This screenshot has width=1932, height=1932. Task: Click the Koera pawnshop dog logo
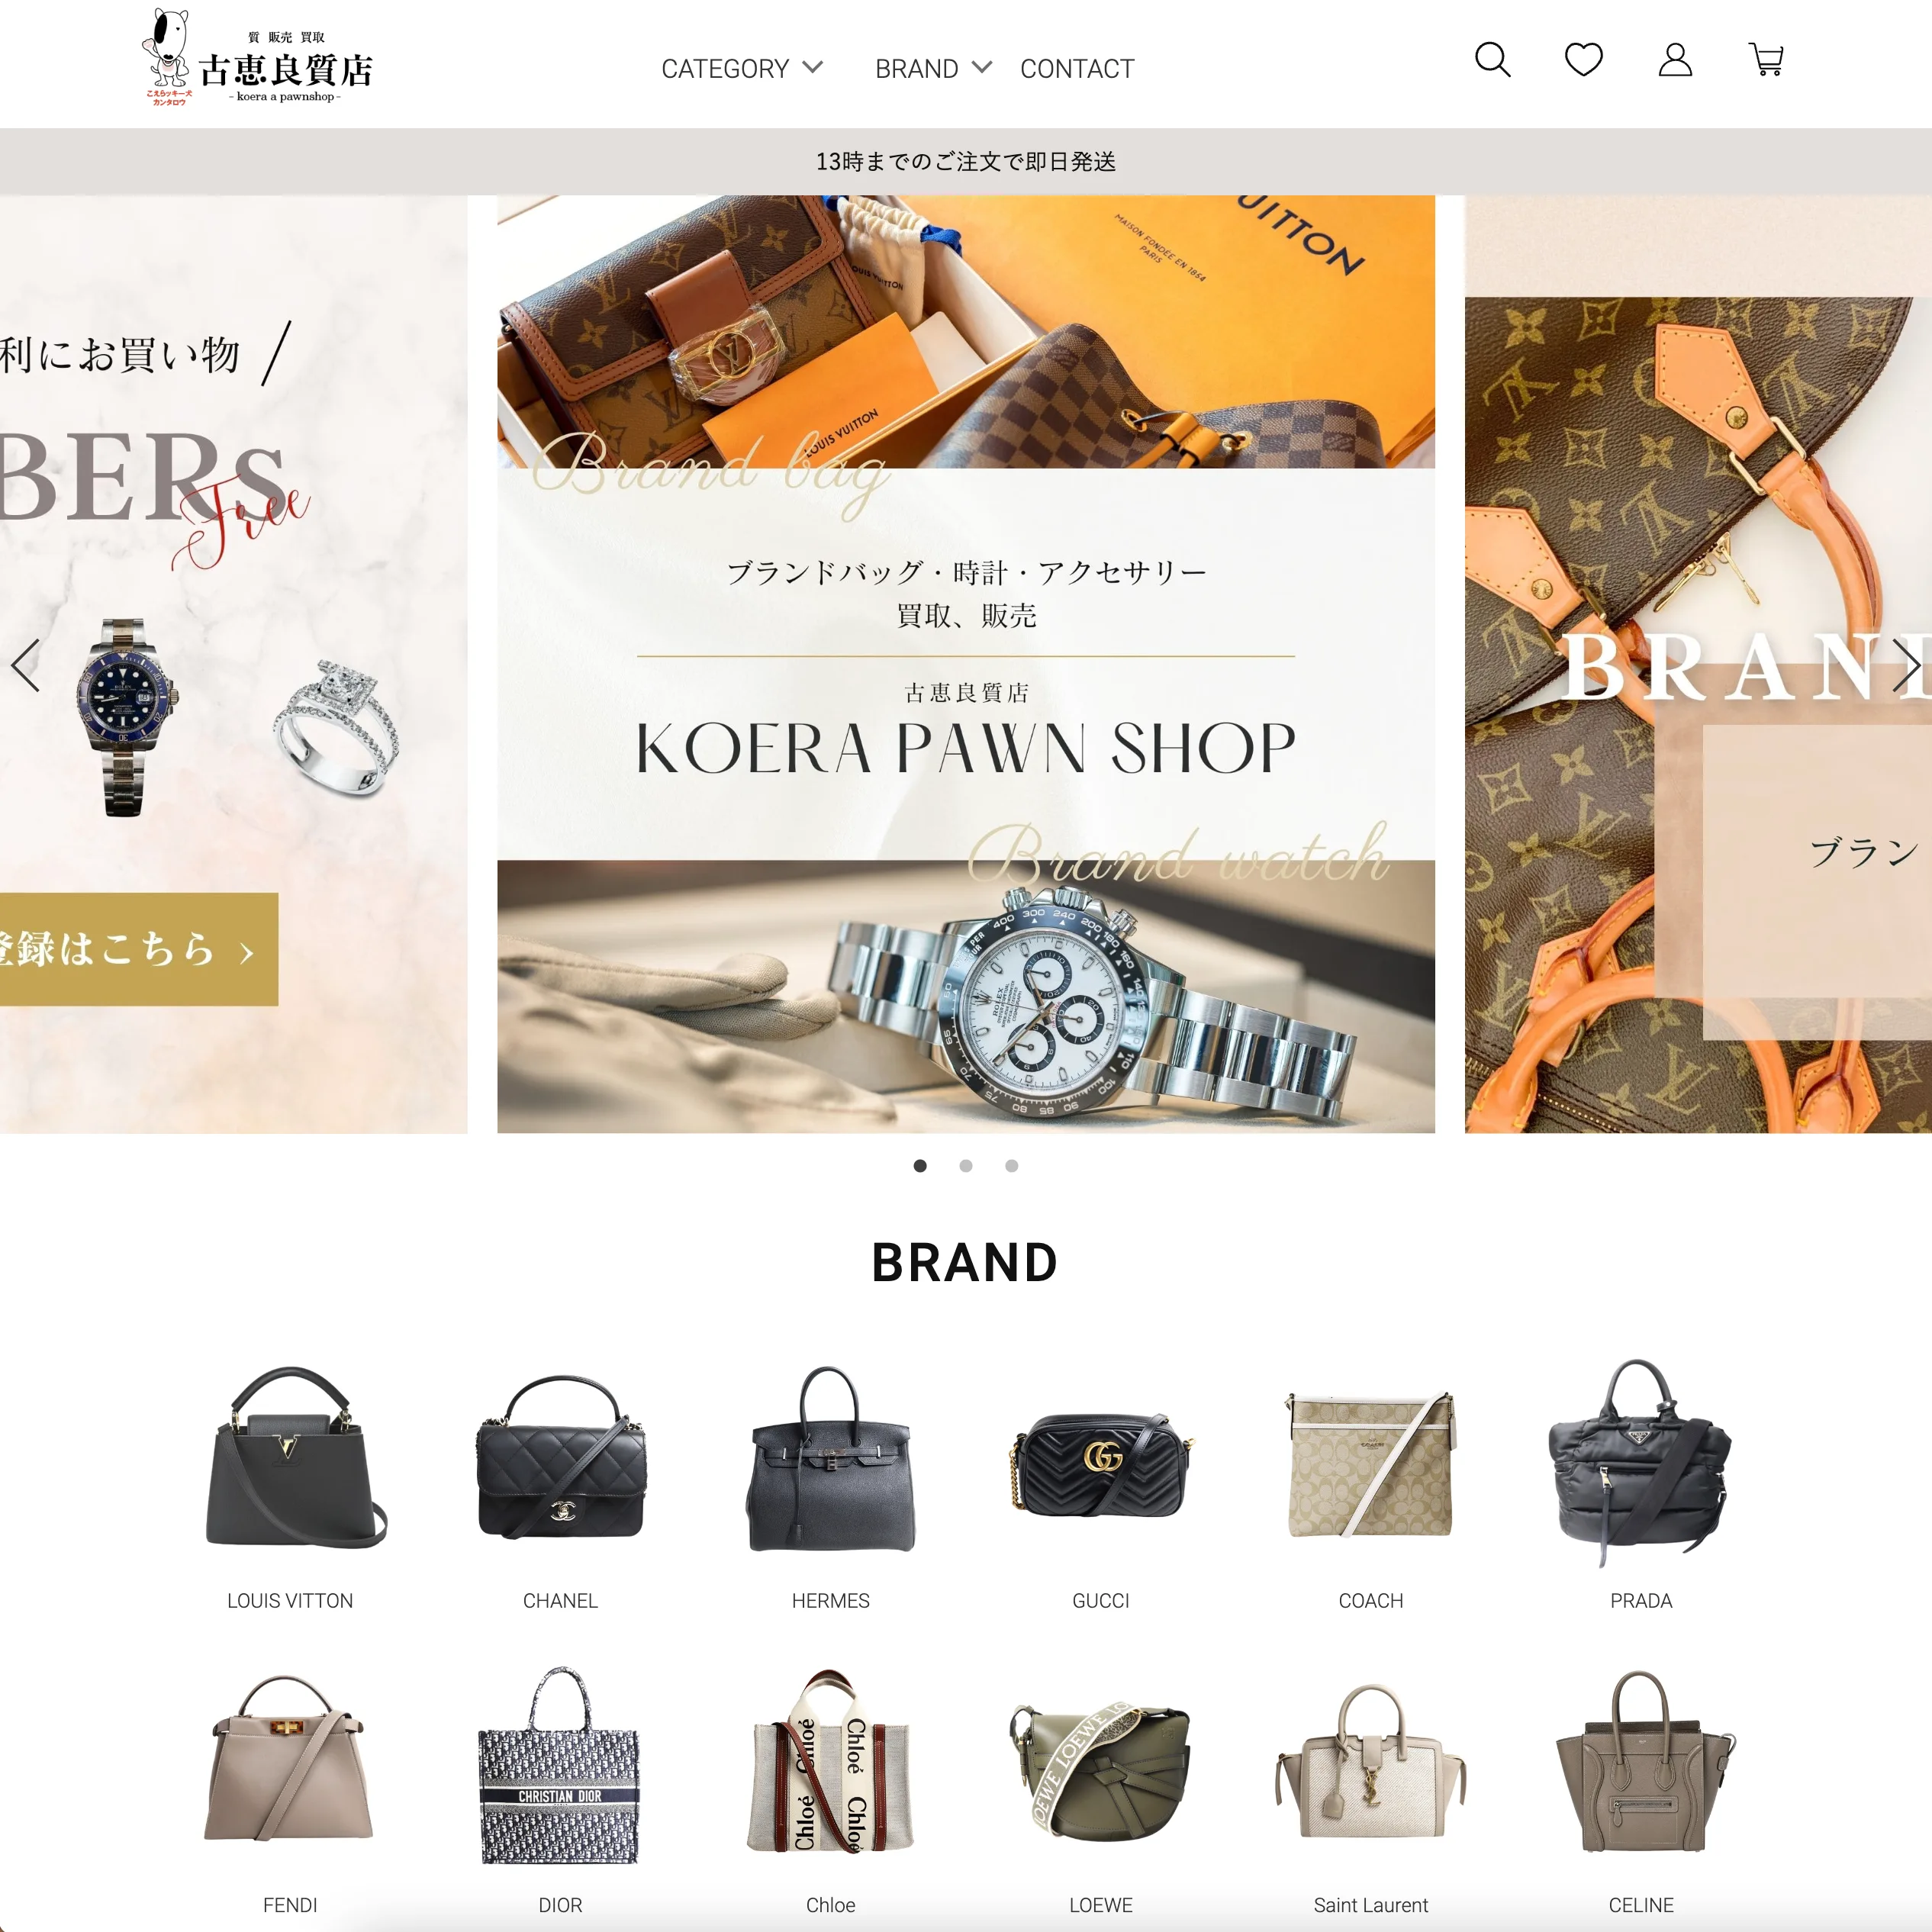(258, 59)
